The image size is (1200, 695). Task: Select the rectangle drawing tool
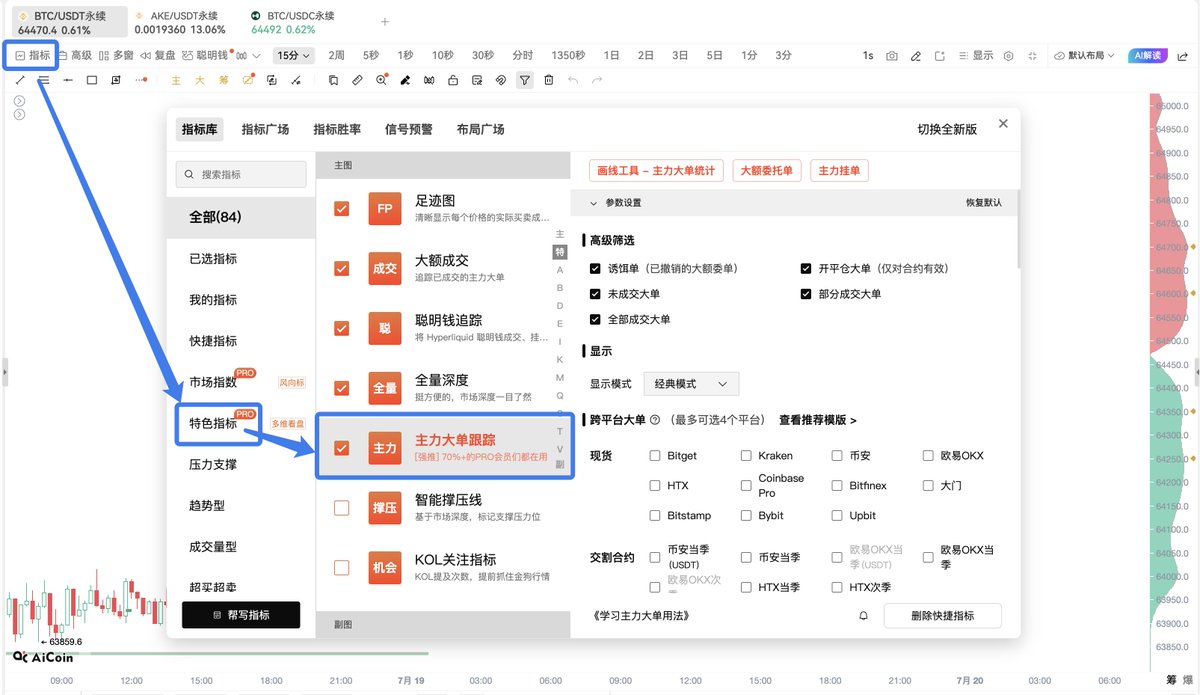coord(92,80)
